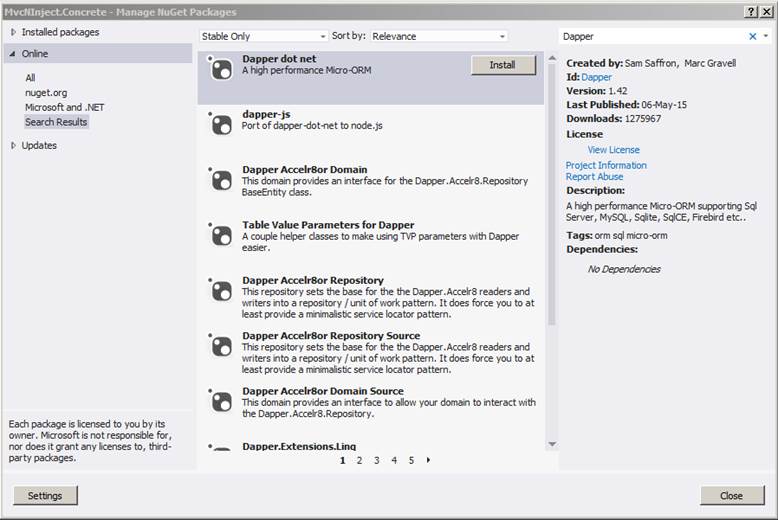Go to results page 5
The width and height of the screenshot is (778, 520).
click(x=411, y=460)
